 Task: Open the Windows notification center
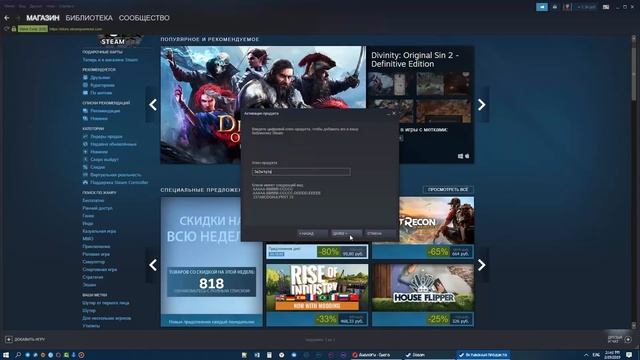pyautogui.click(x=629, y=355)
